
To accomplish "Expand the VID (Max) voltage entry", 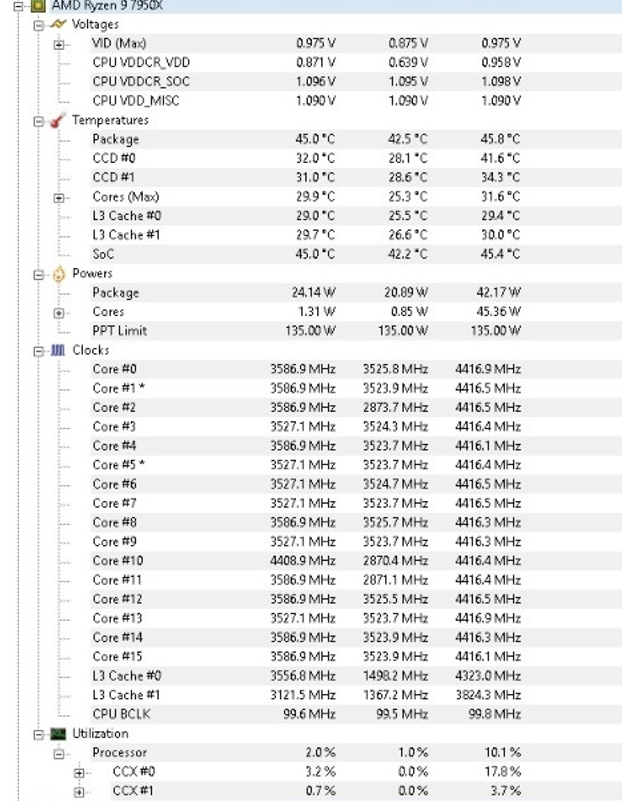I will (59, 44).
